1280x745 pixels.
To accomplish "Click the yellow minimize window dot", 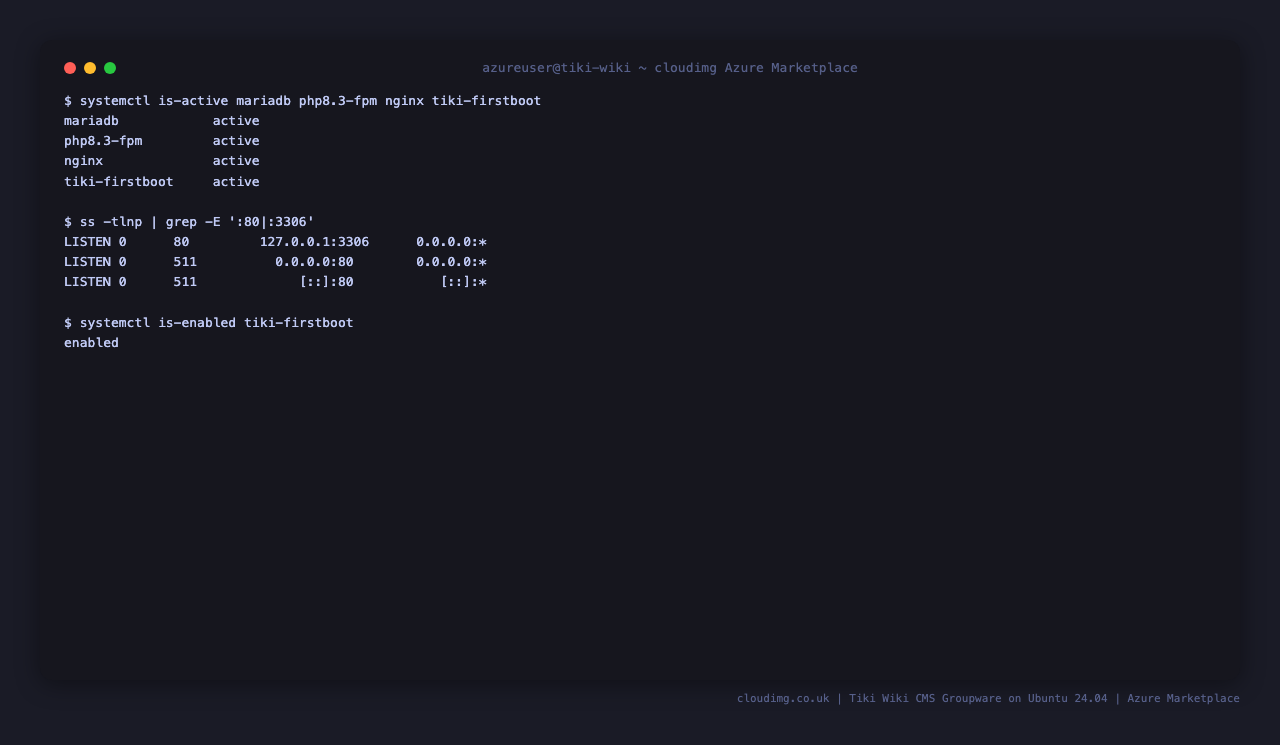I will (x=90, y=68).
